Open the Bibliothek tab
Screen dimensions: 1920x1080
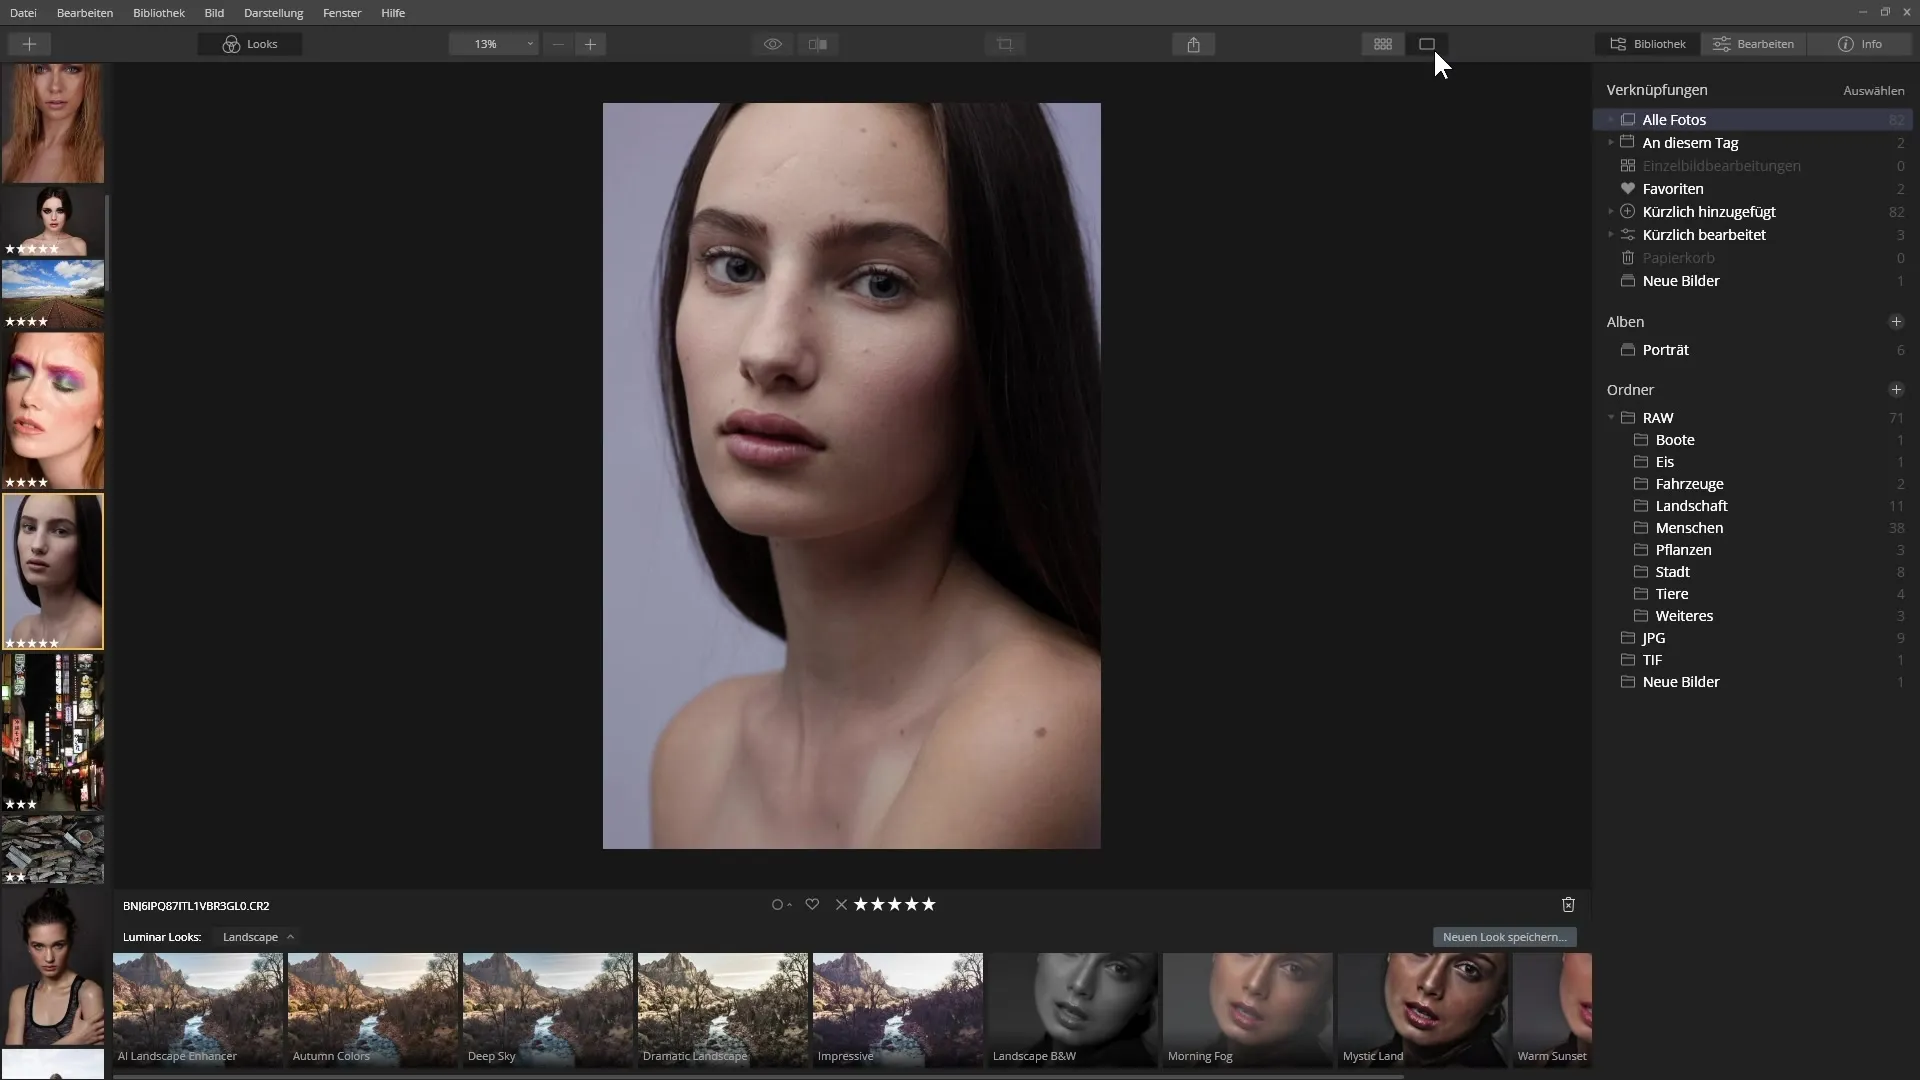point(1647,44)
